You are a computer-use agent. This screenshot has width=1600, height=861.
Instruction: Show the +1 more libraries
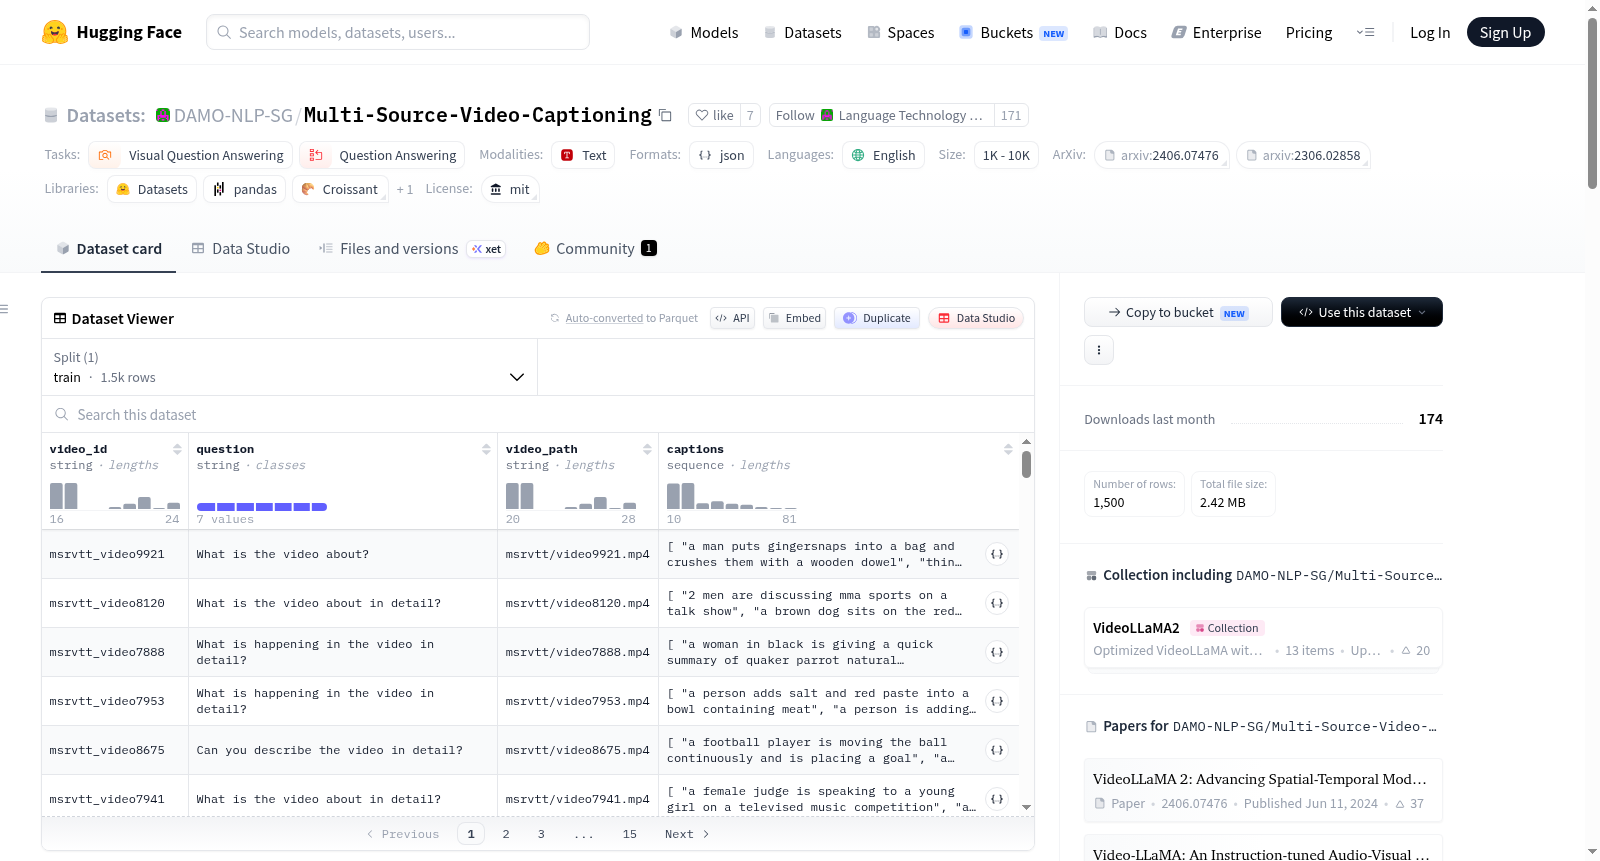pos(405,189)
